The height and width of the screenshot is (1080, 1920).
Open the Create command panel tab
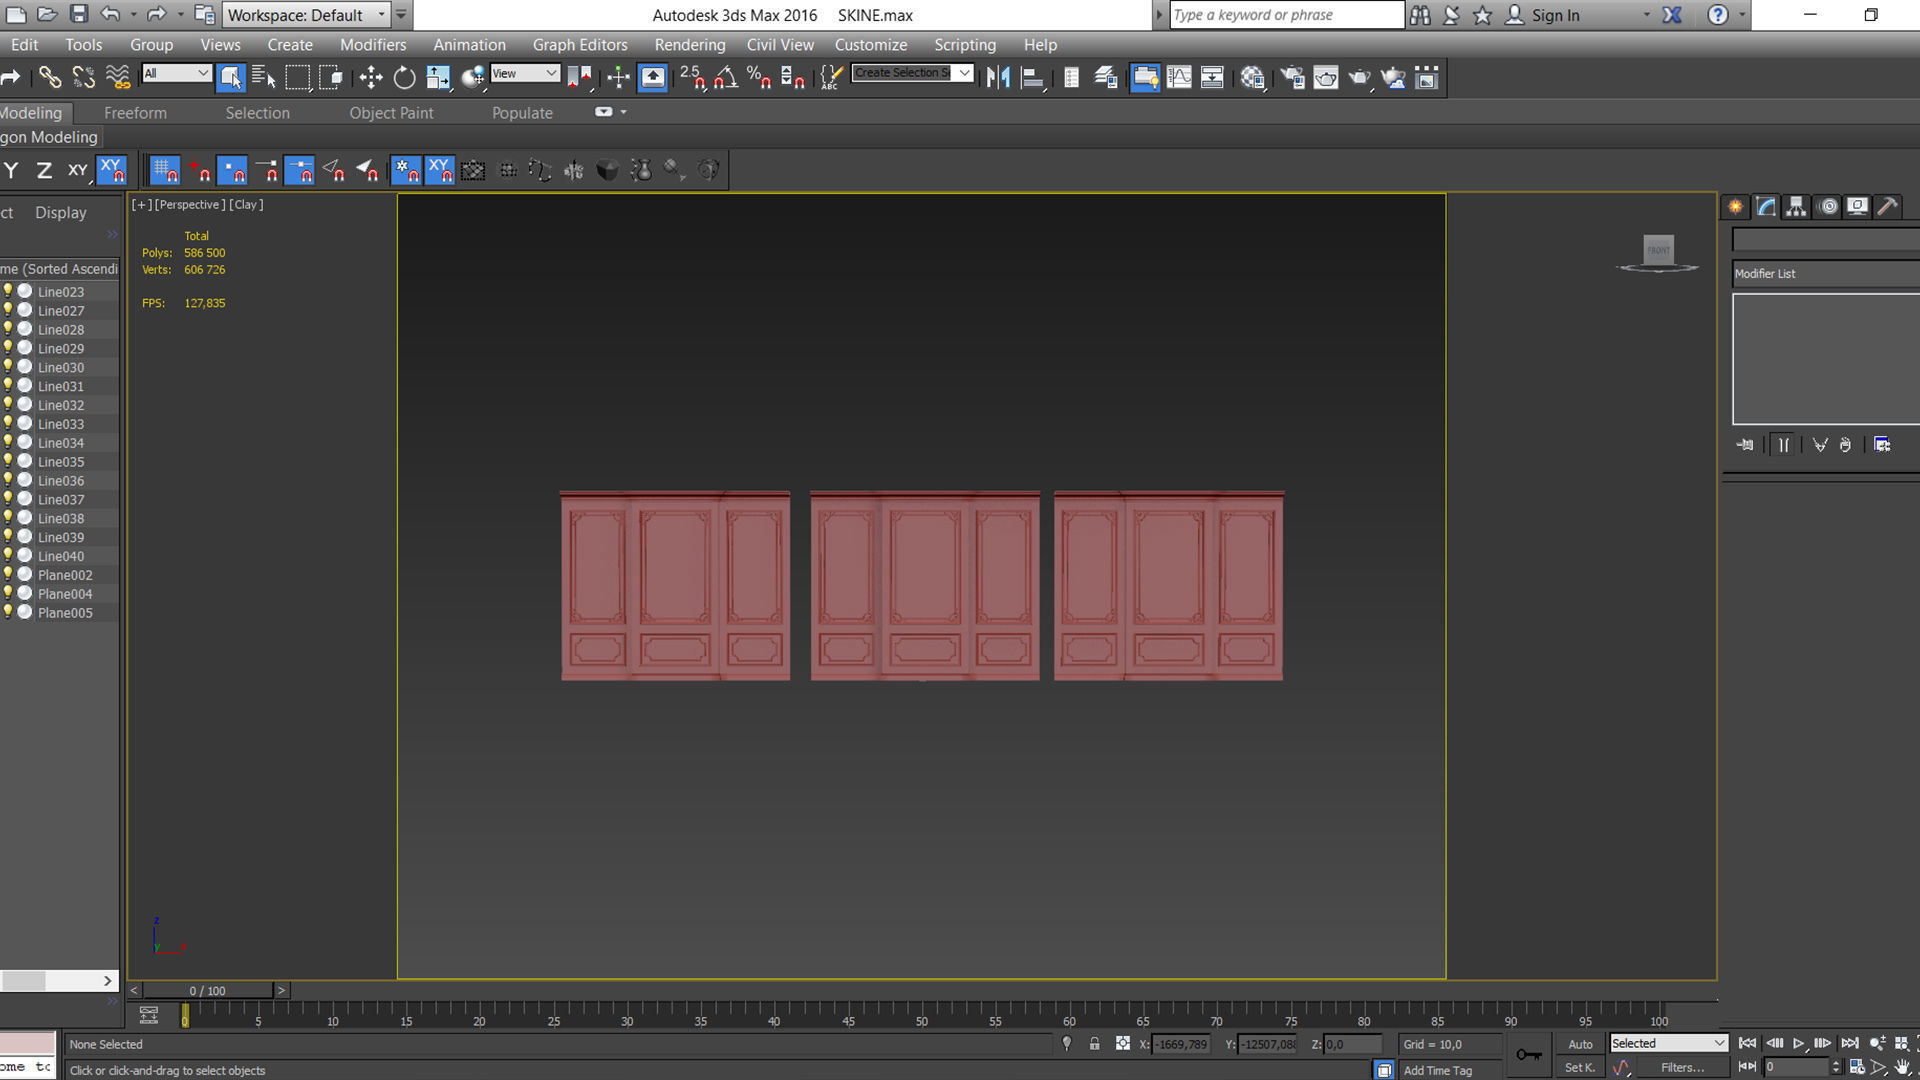pyautogui.click(x=1736, y=206)
